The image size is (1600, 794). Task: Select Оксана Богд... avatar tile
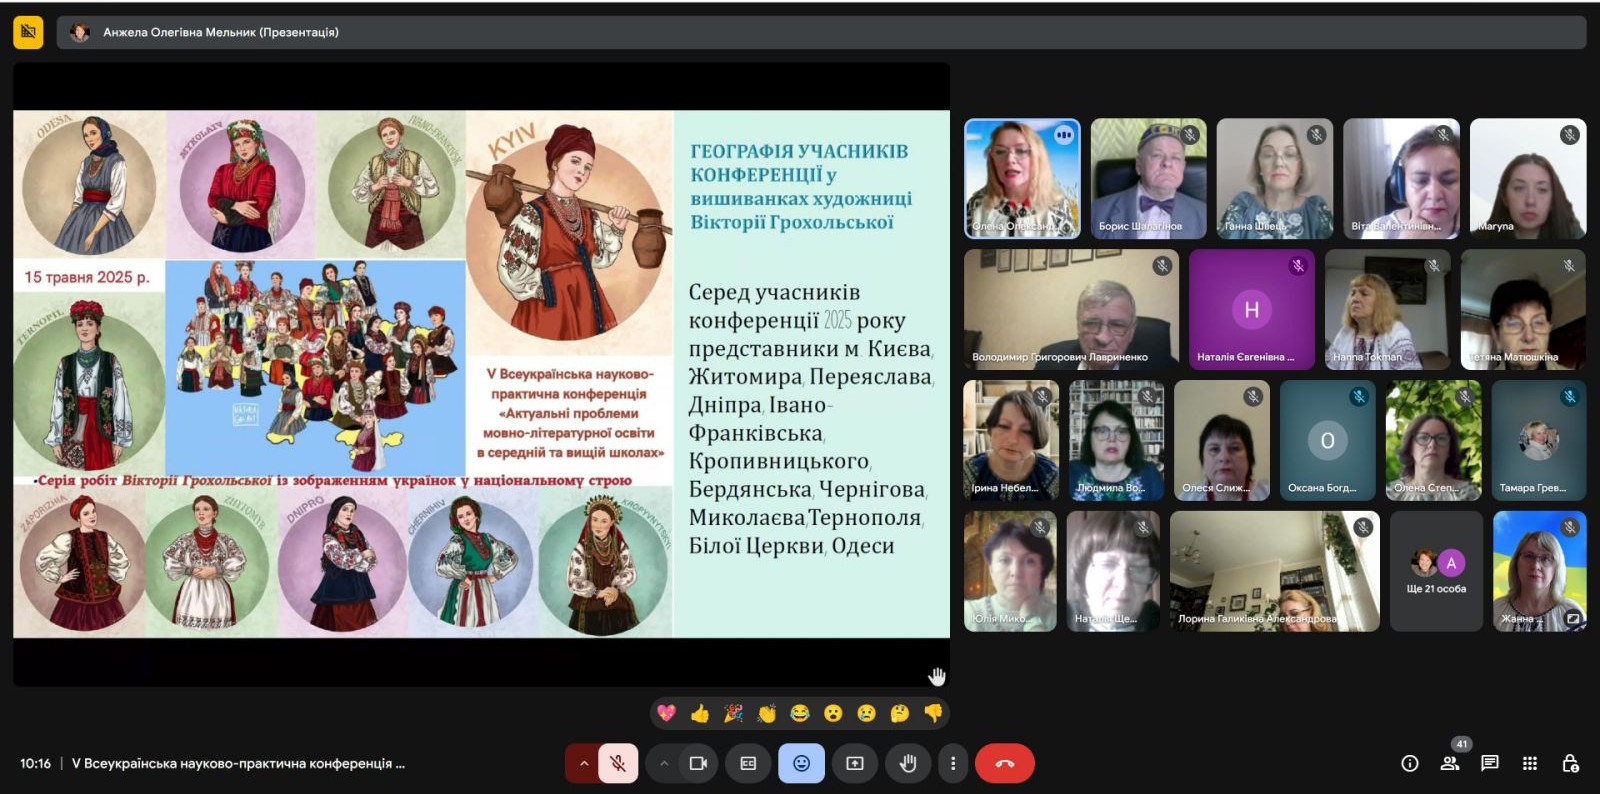pyautogui.click(x=1328, y=440)
